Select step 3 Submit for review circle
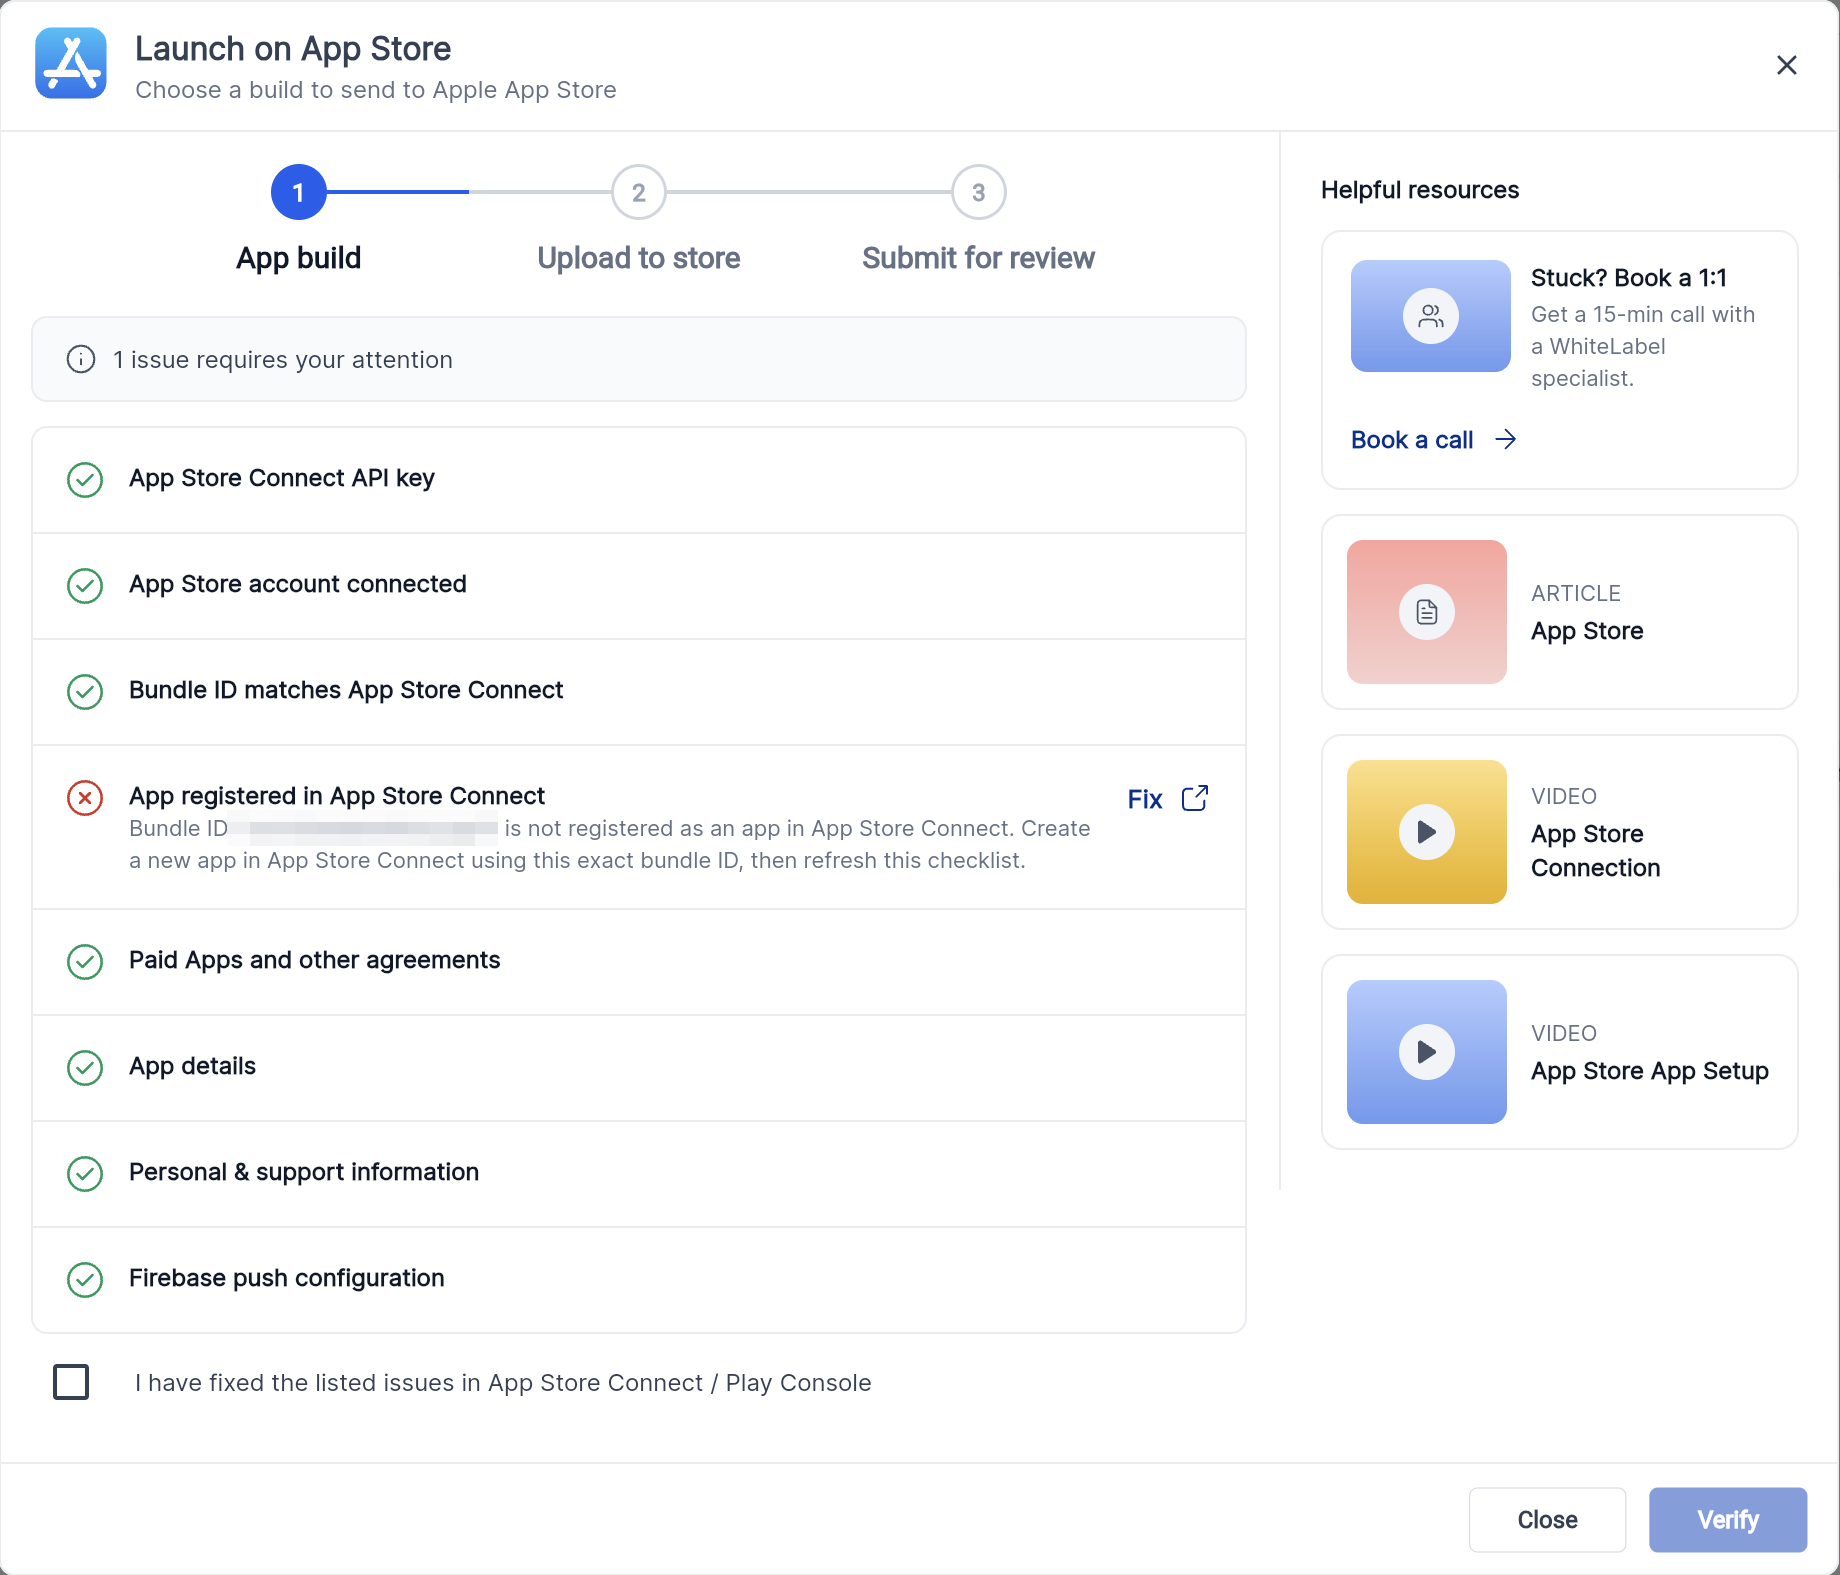 click(x=979, y=192)
